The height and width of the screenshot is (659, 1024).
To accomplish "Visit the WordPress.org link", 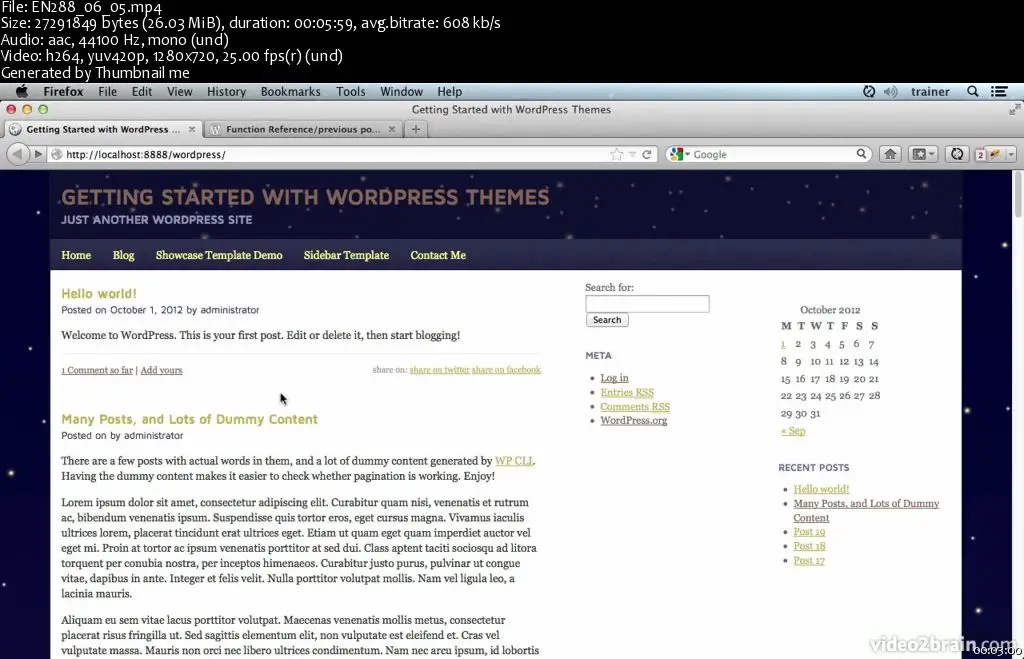I will click(x=633, y=421).
